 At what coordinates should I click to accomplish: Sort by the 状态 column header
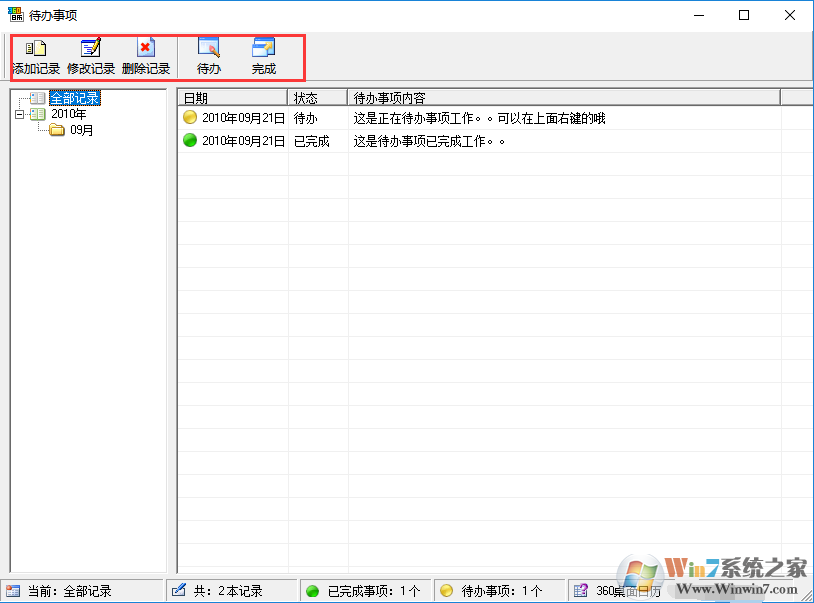318,98
